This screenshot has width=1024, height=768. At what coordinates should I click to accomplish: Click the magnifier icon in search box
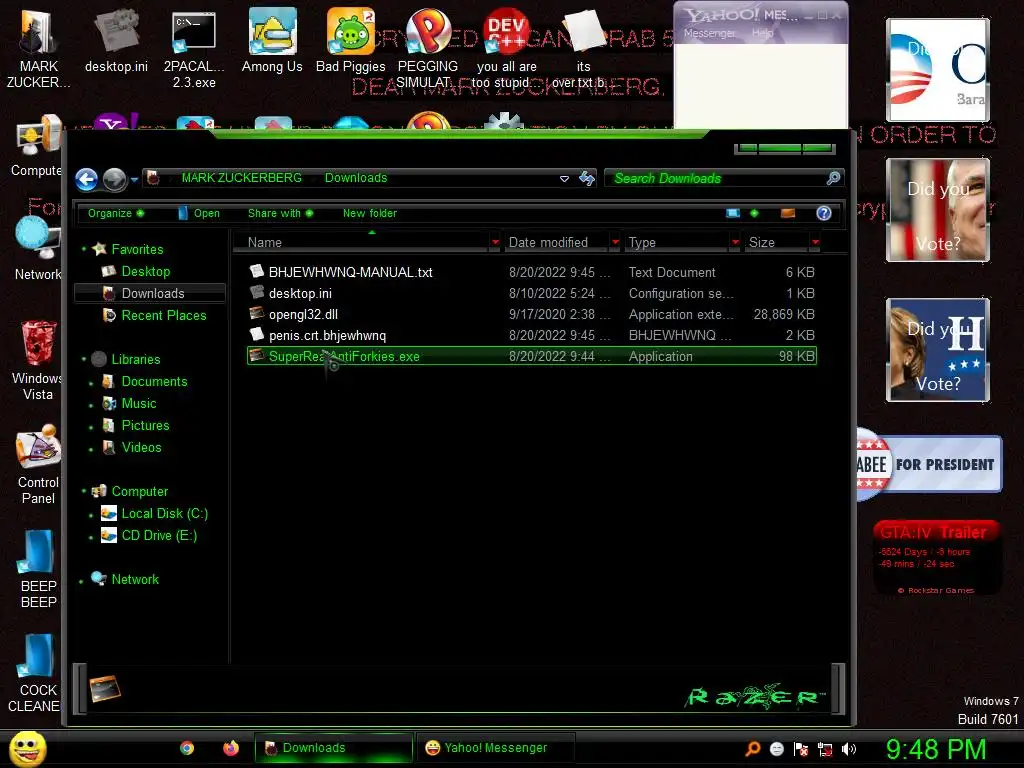click(833, 178)
